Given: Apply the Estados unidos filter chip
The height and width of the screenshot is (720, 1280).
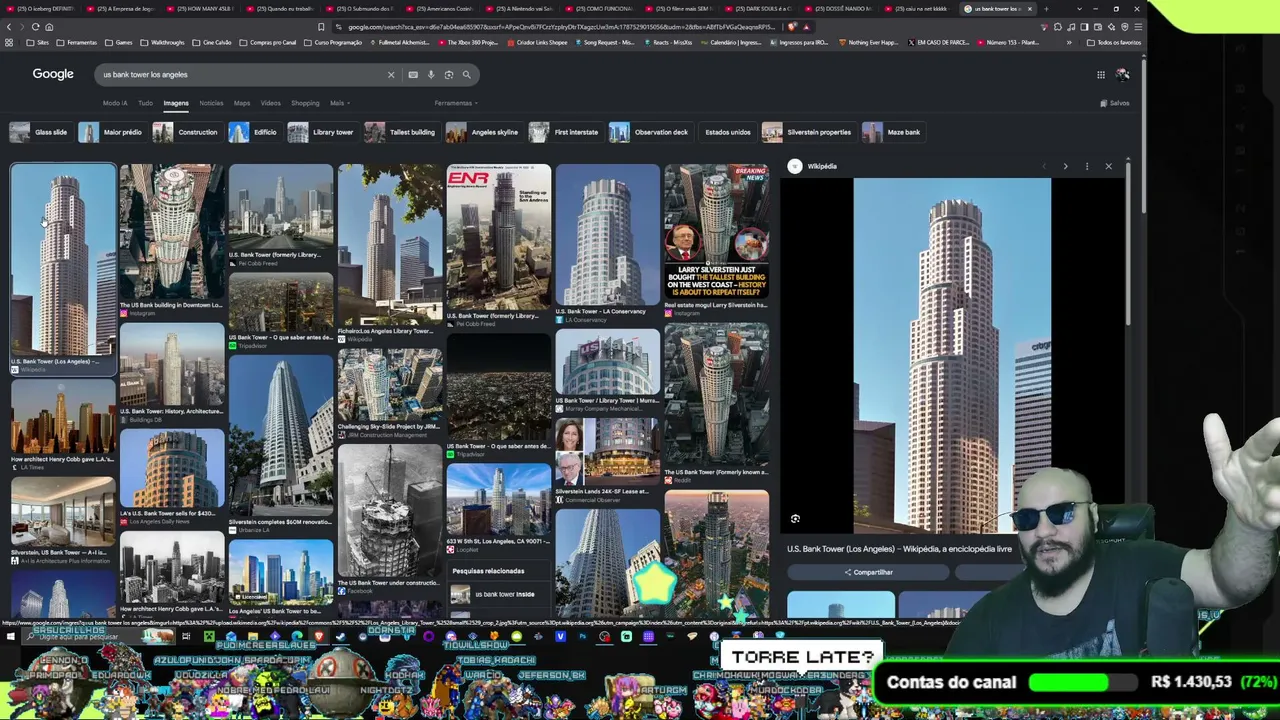Looking at the screenshot, I should coord(727,132).
